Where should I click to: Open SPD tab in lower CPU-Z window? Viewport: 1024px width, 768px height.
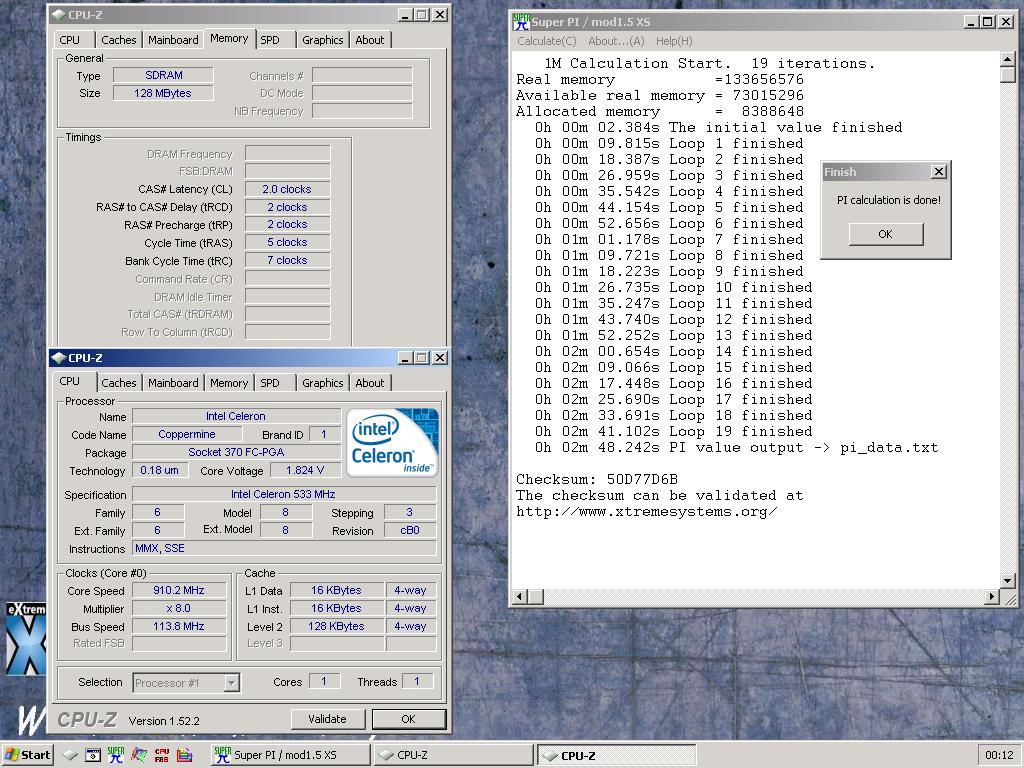(270, 383)
